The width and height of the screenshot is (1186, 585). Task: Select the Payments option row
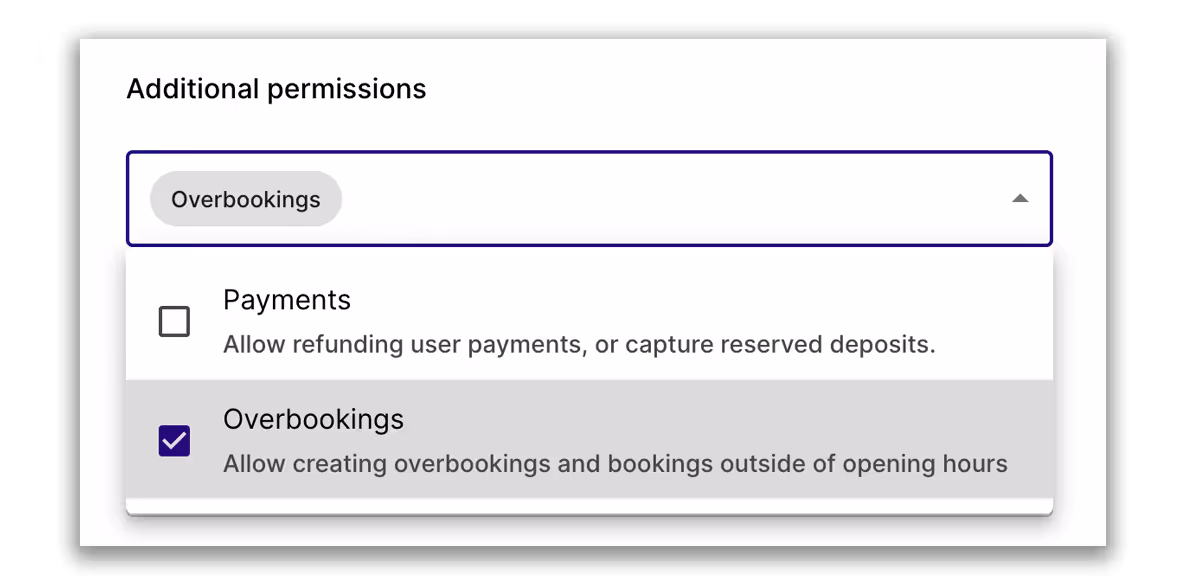click(x=589, y=320)
